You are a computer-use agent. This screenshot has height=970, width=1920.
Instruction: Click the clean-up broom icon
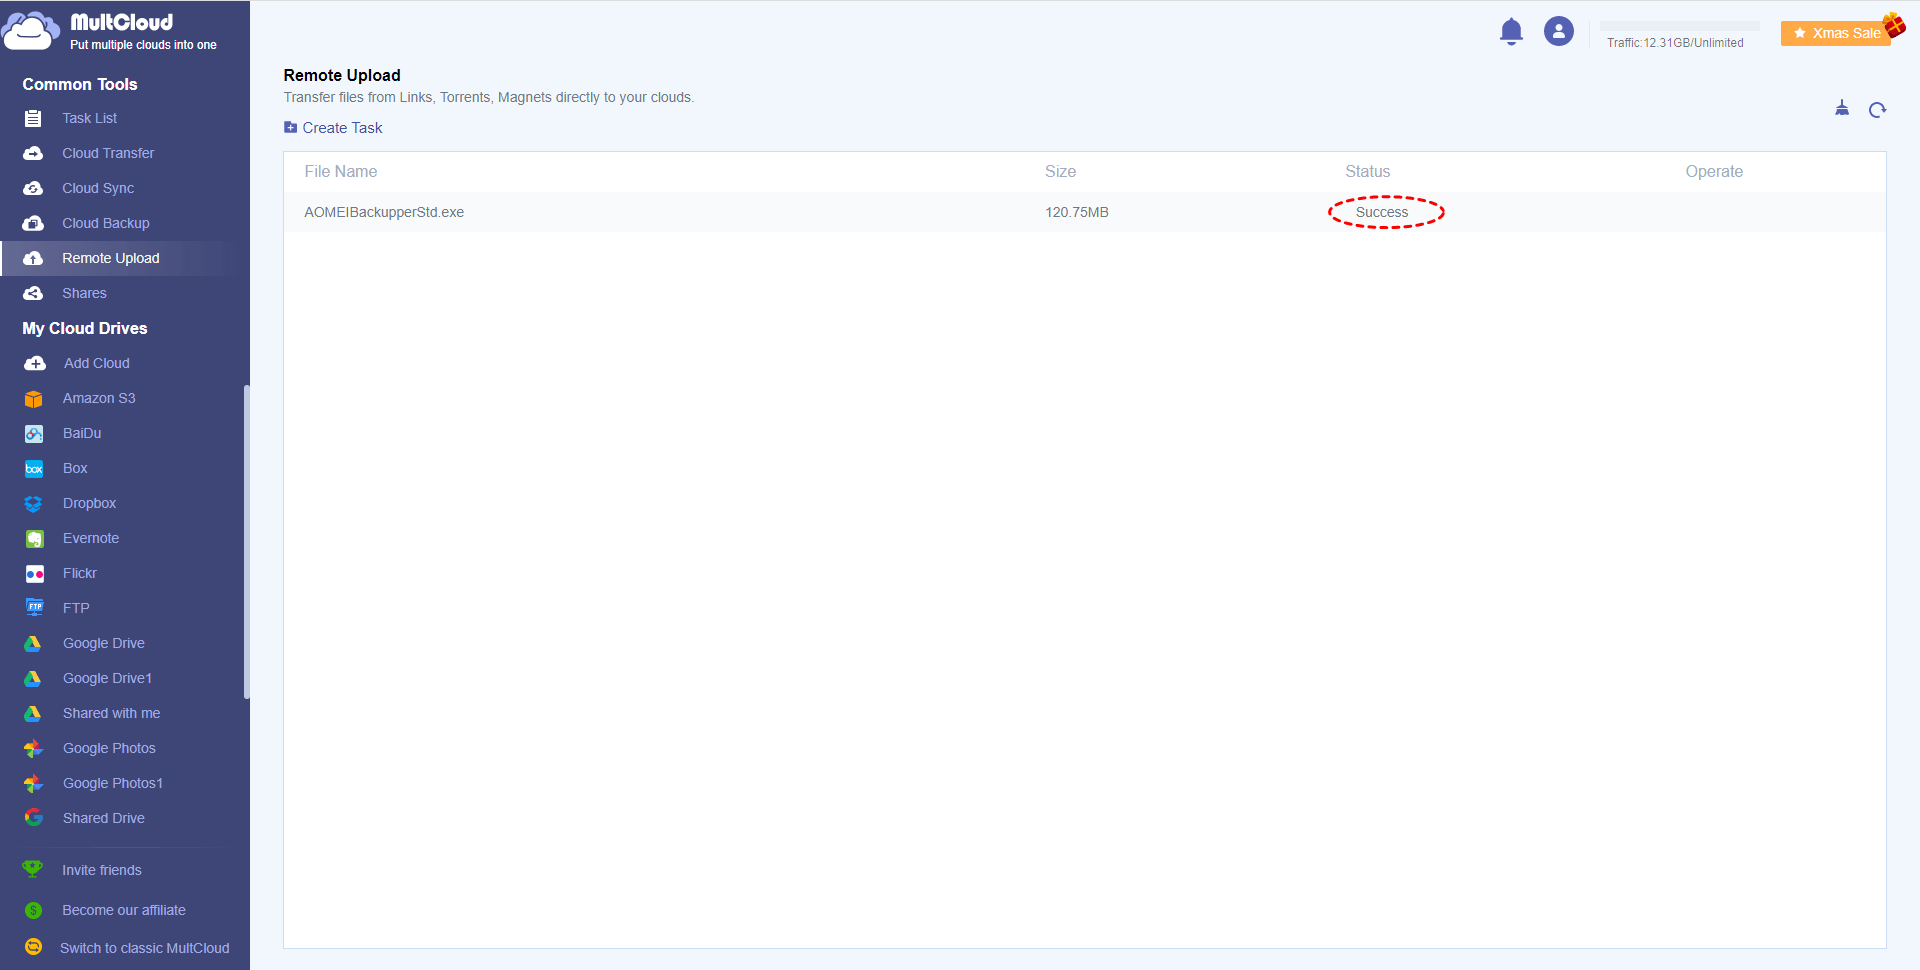pyautogui.click(x=1842, y=108)
